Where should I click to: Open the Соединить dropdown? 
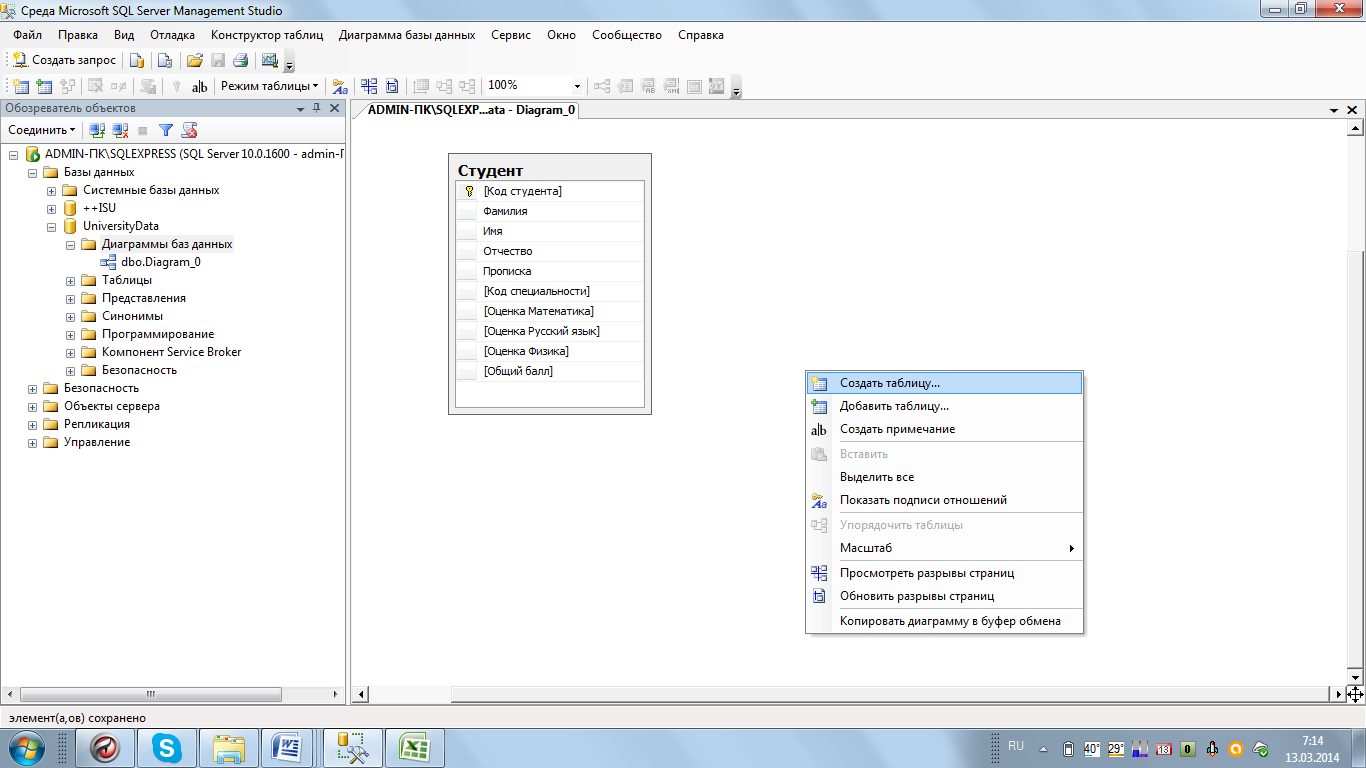pos(42,130)
